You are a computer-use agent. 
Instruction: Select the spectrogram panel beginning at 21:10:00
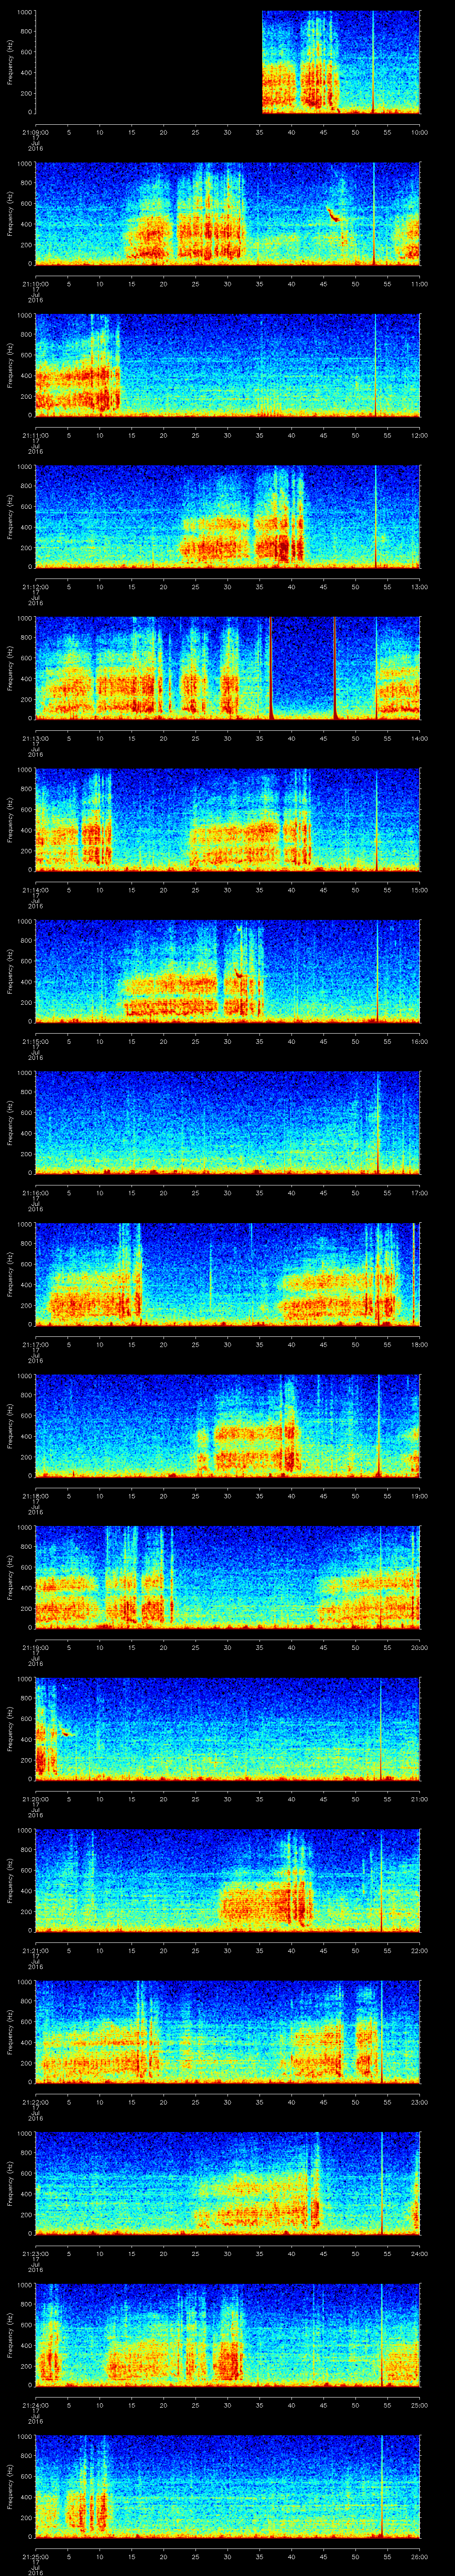[x=227, y=214]
